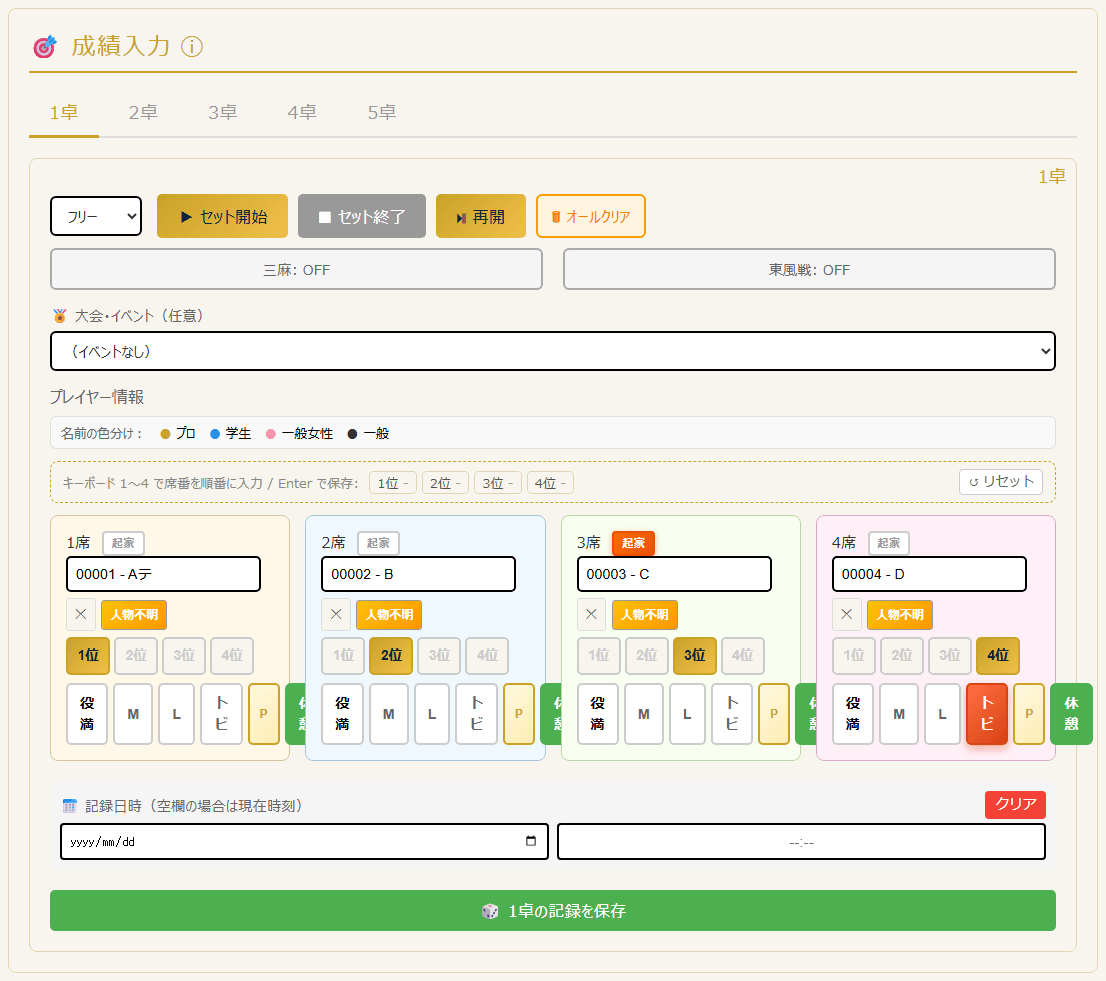1106x981 pixels.
Task: Toggle the active トビ button in 4席
Action: click(x=987, y=714)
